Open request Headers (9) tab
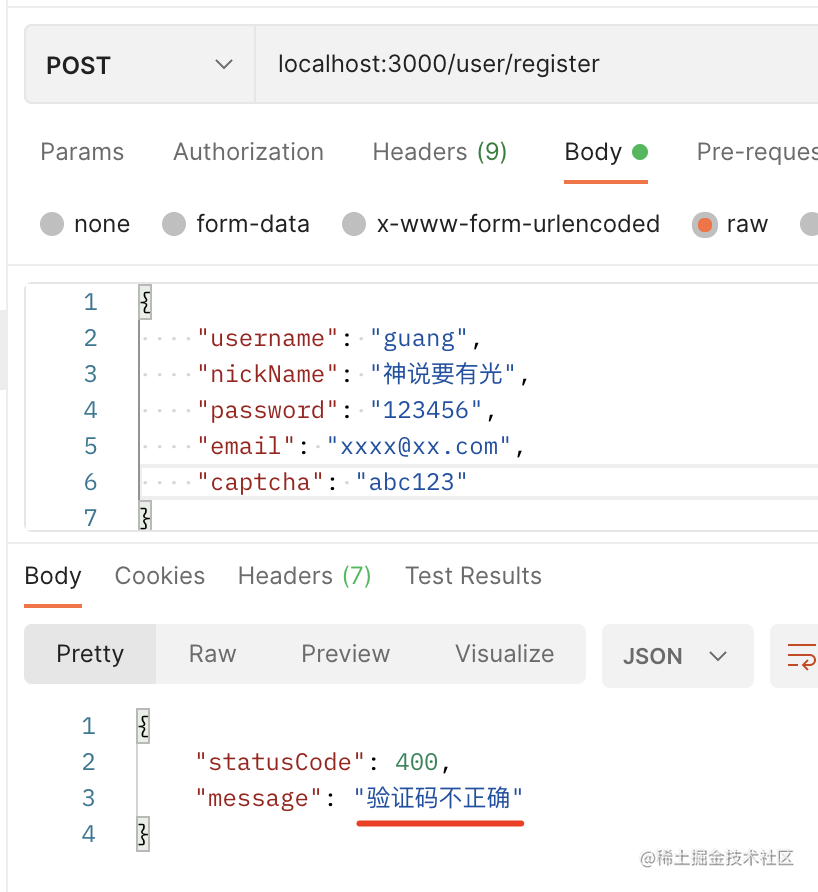The image size is (818, 892). [x=439, y=152]
